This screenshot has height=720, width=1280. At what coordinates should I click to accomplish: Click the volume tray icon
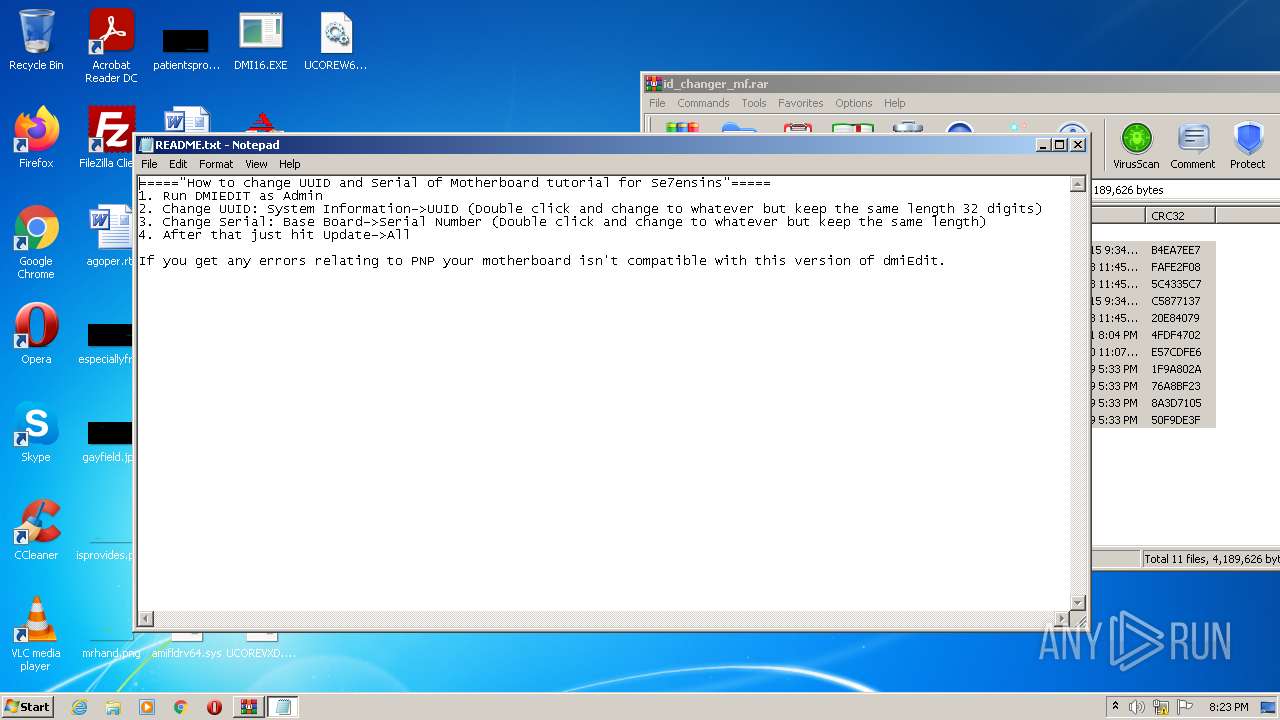click(x=1136, y=707)
